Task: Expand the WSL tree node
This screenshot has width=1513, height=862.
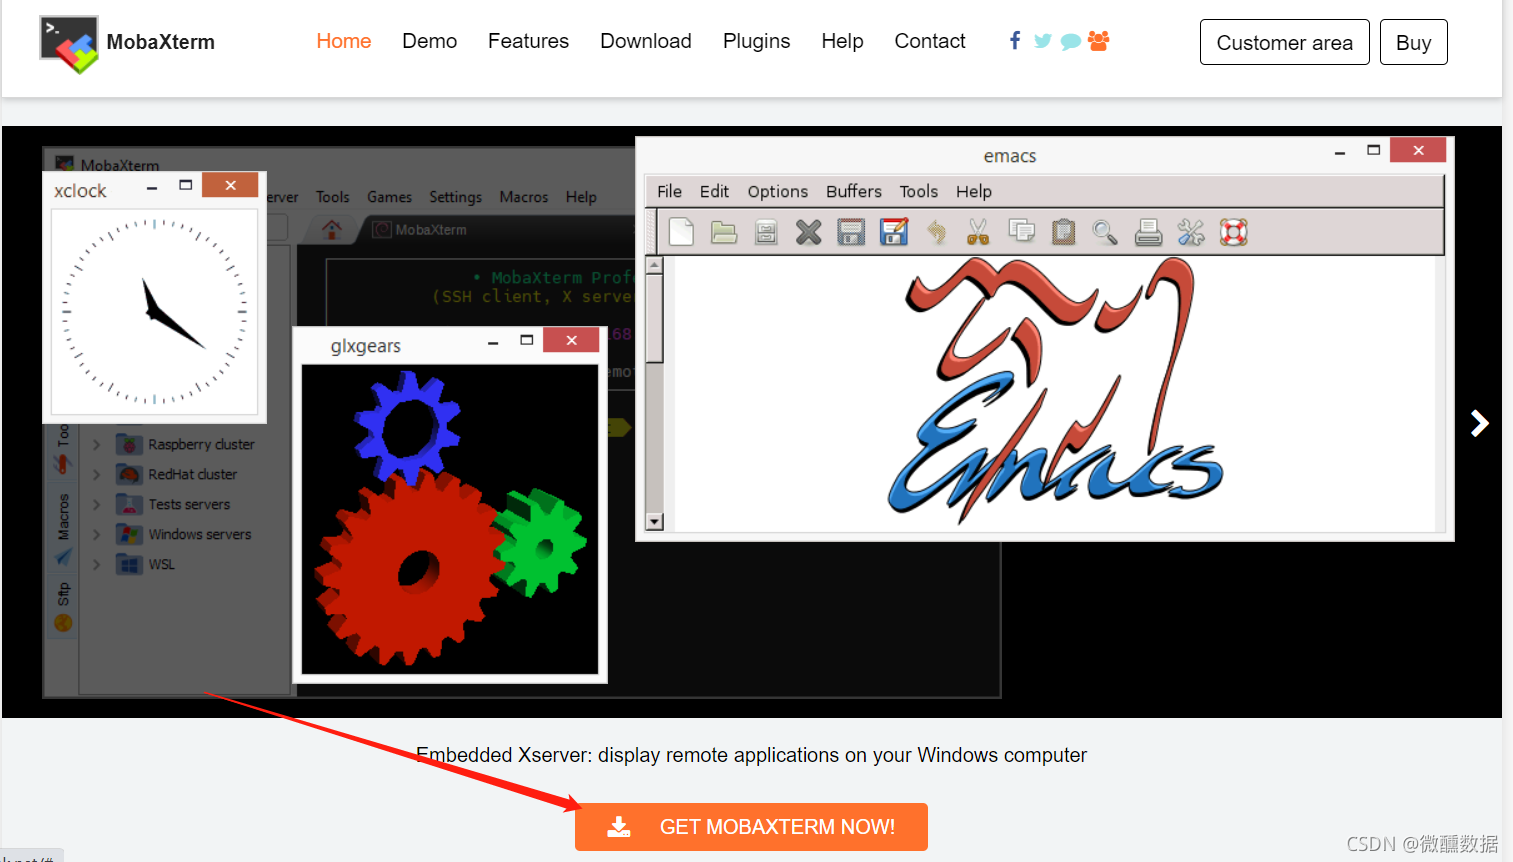Action: tap(97, 564)
